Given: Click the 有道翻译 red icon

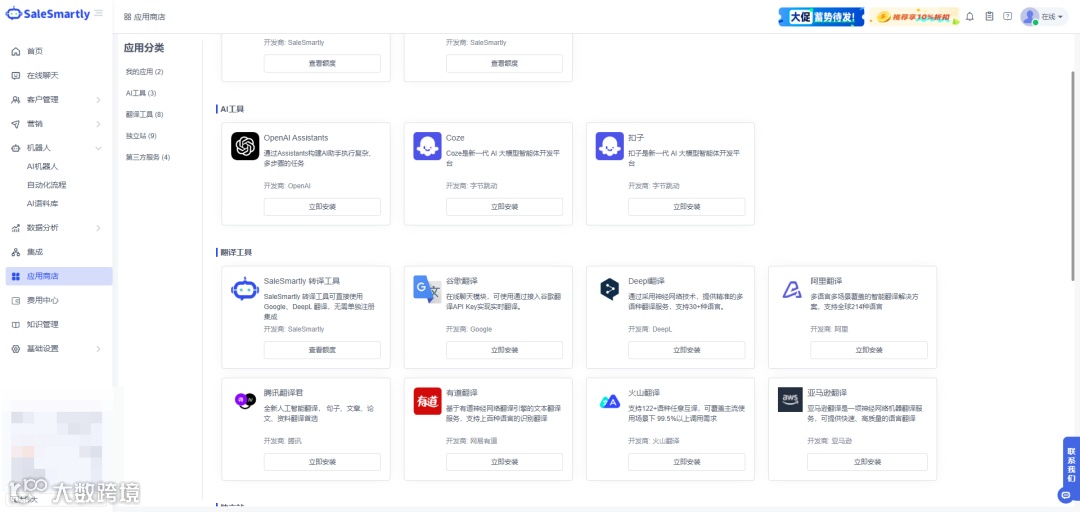Looking at the screenshot, I should [x=427, y=401].
